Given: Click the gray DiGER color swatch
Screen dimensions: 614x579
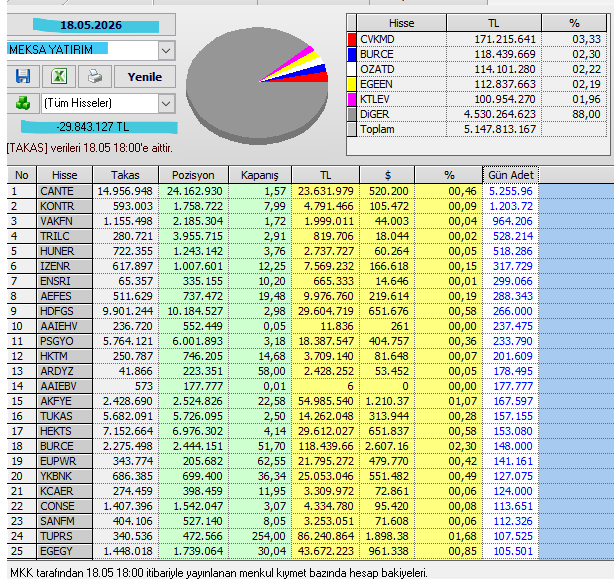Looking at the screenshot, I should pos(352,114).
